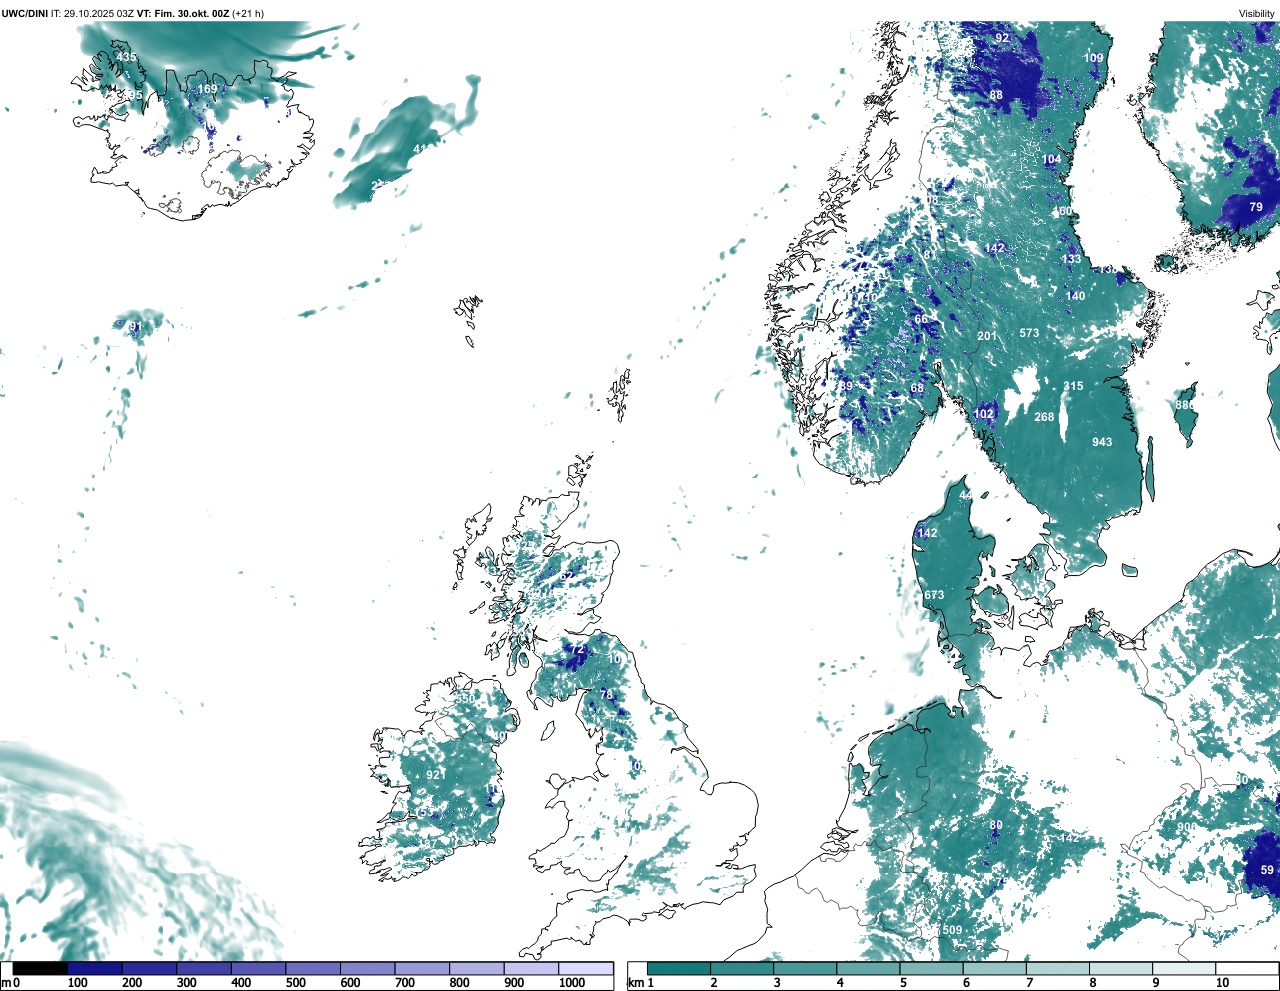This screenshot has height=991, width=1280.
Task: Pick the dark teal swatch labeled 1 km
Action: [x=679, y=969]
